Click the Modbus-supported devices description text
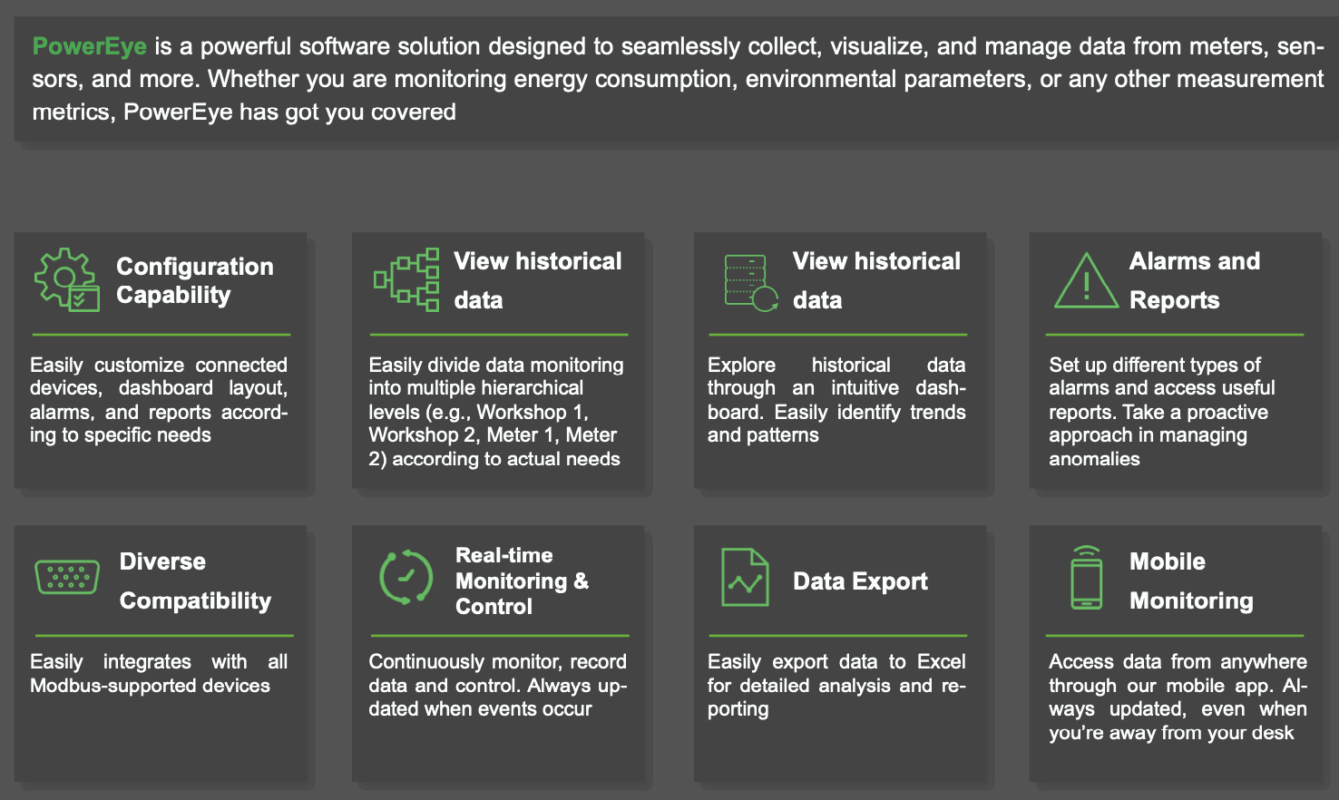 [x=158, y=674]
